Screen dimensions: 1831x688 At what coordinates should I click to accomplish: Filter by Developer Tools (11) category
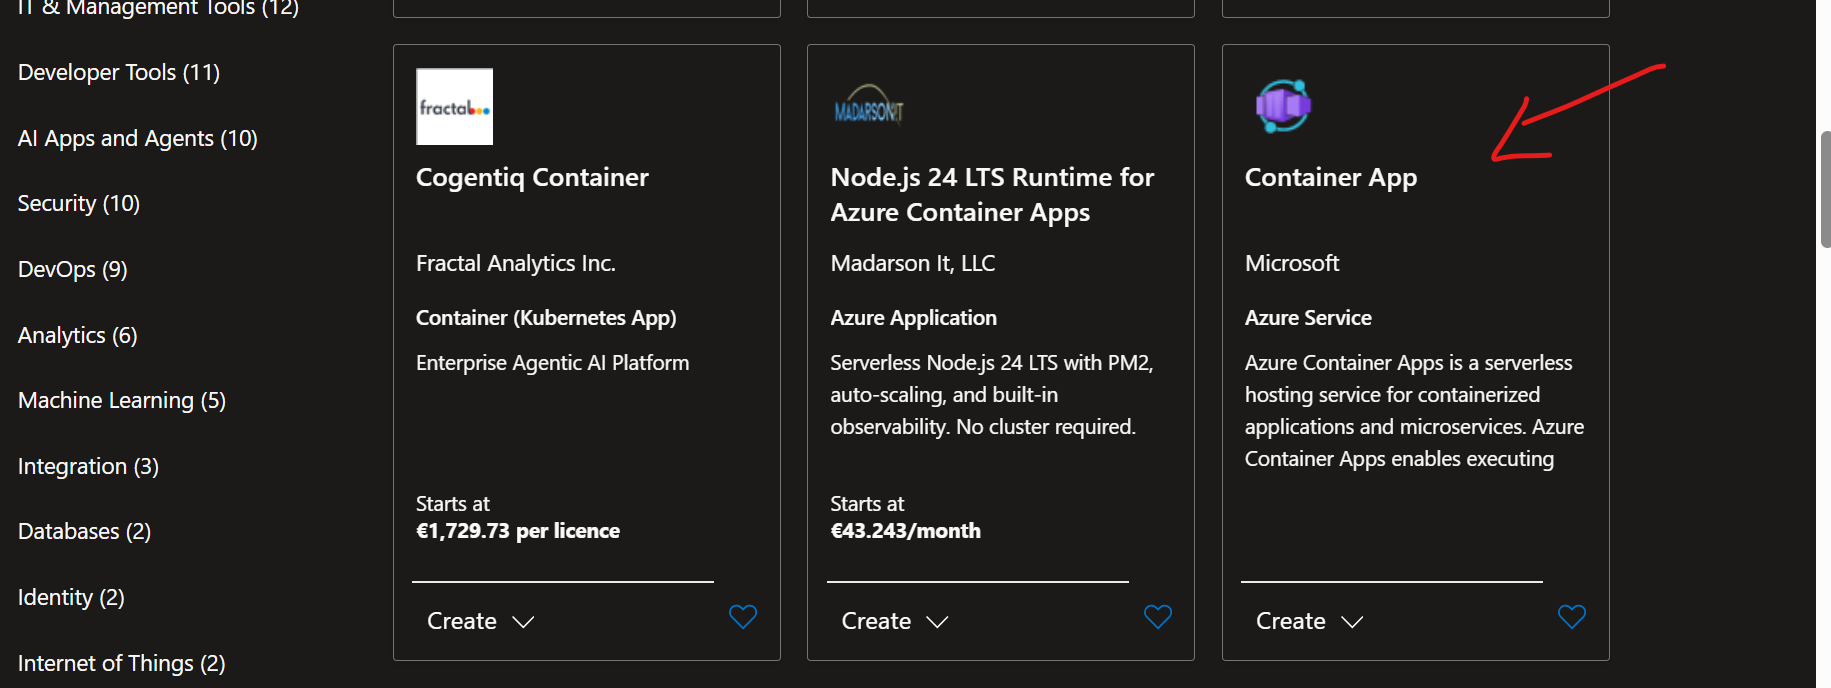[119, 73]
